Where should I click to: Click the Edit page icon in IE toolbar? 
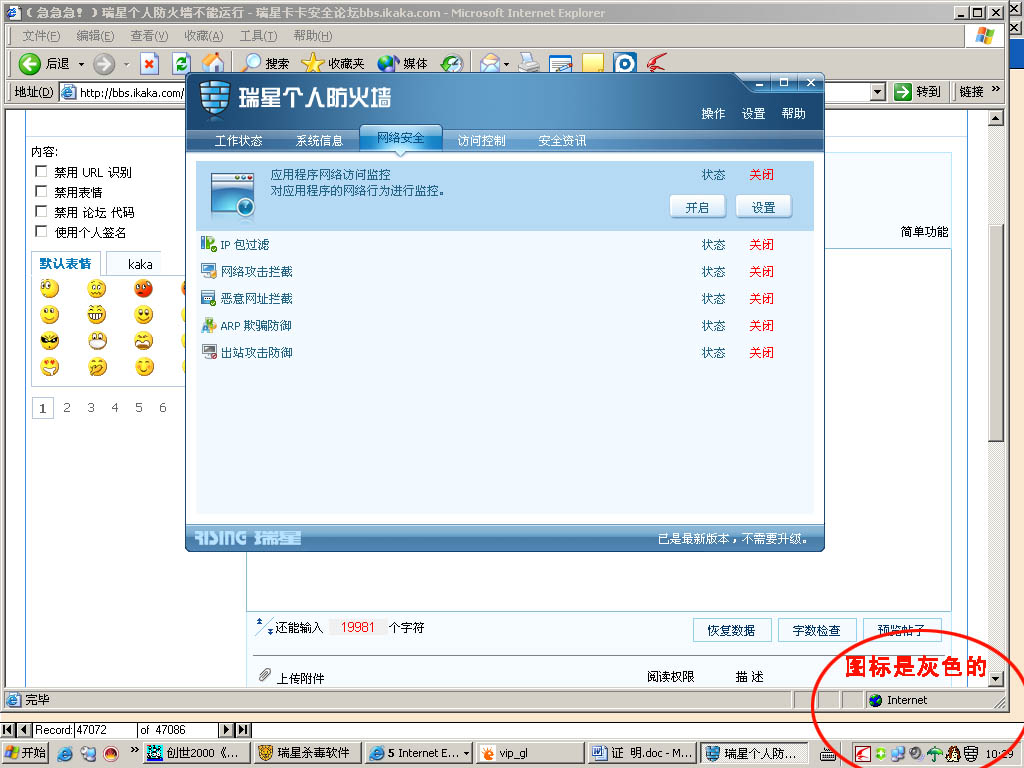pos(560,63)
